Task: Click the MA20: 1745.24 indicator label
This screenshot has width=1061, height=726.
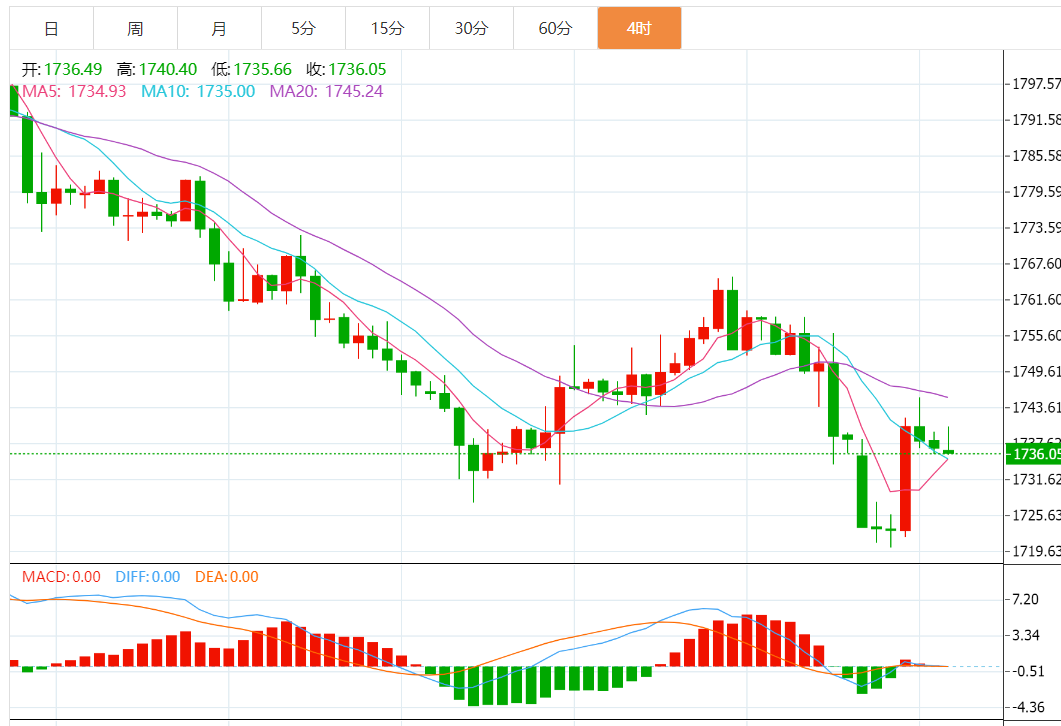Action: point(327,91)
